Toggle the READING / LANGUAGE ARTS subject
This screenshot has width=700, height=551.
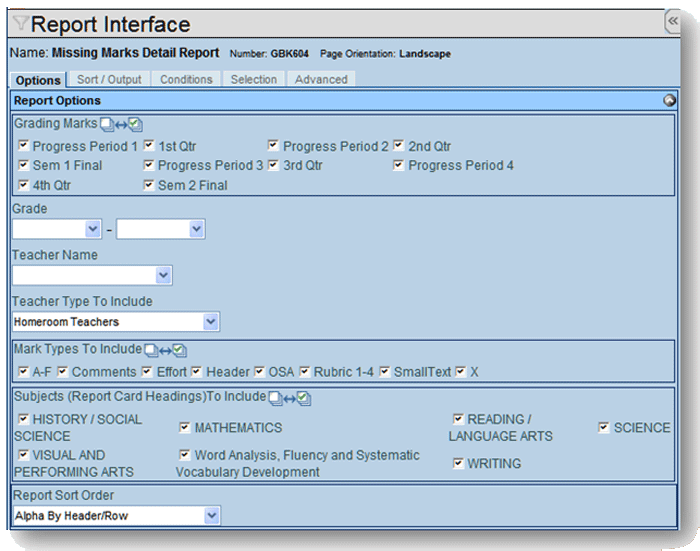click(x=458, y=418)
